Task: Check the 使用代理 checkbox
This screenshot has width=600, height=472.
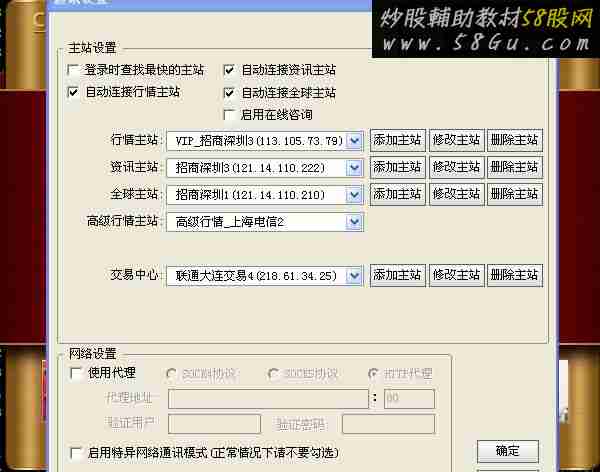Action: click(x=76, y=373)
